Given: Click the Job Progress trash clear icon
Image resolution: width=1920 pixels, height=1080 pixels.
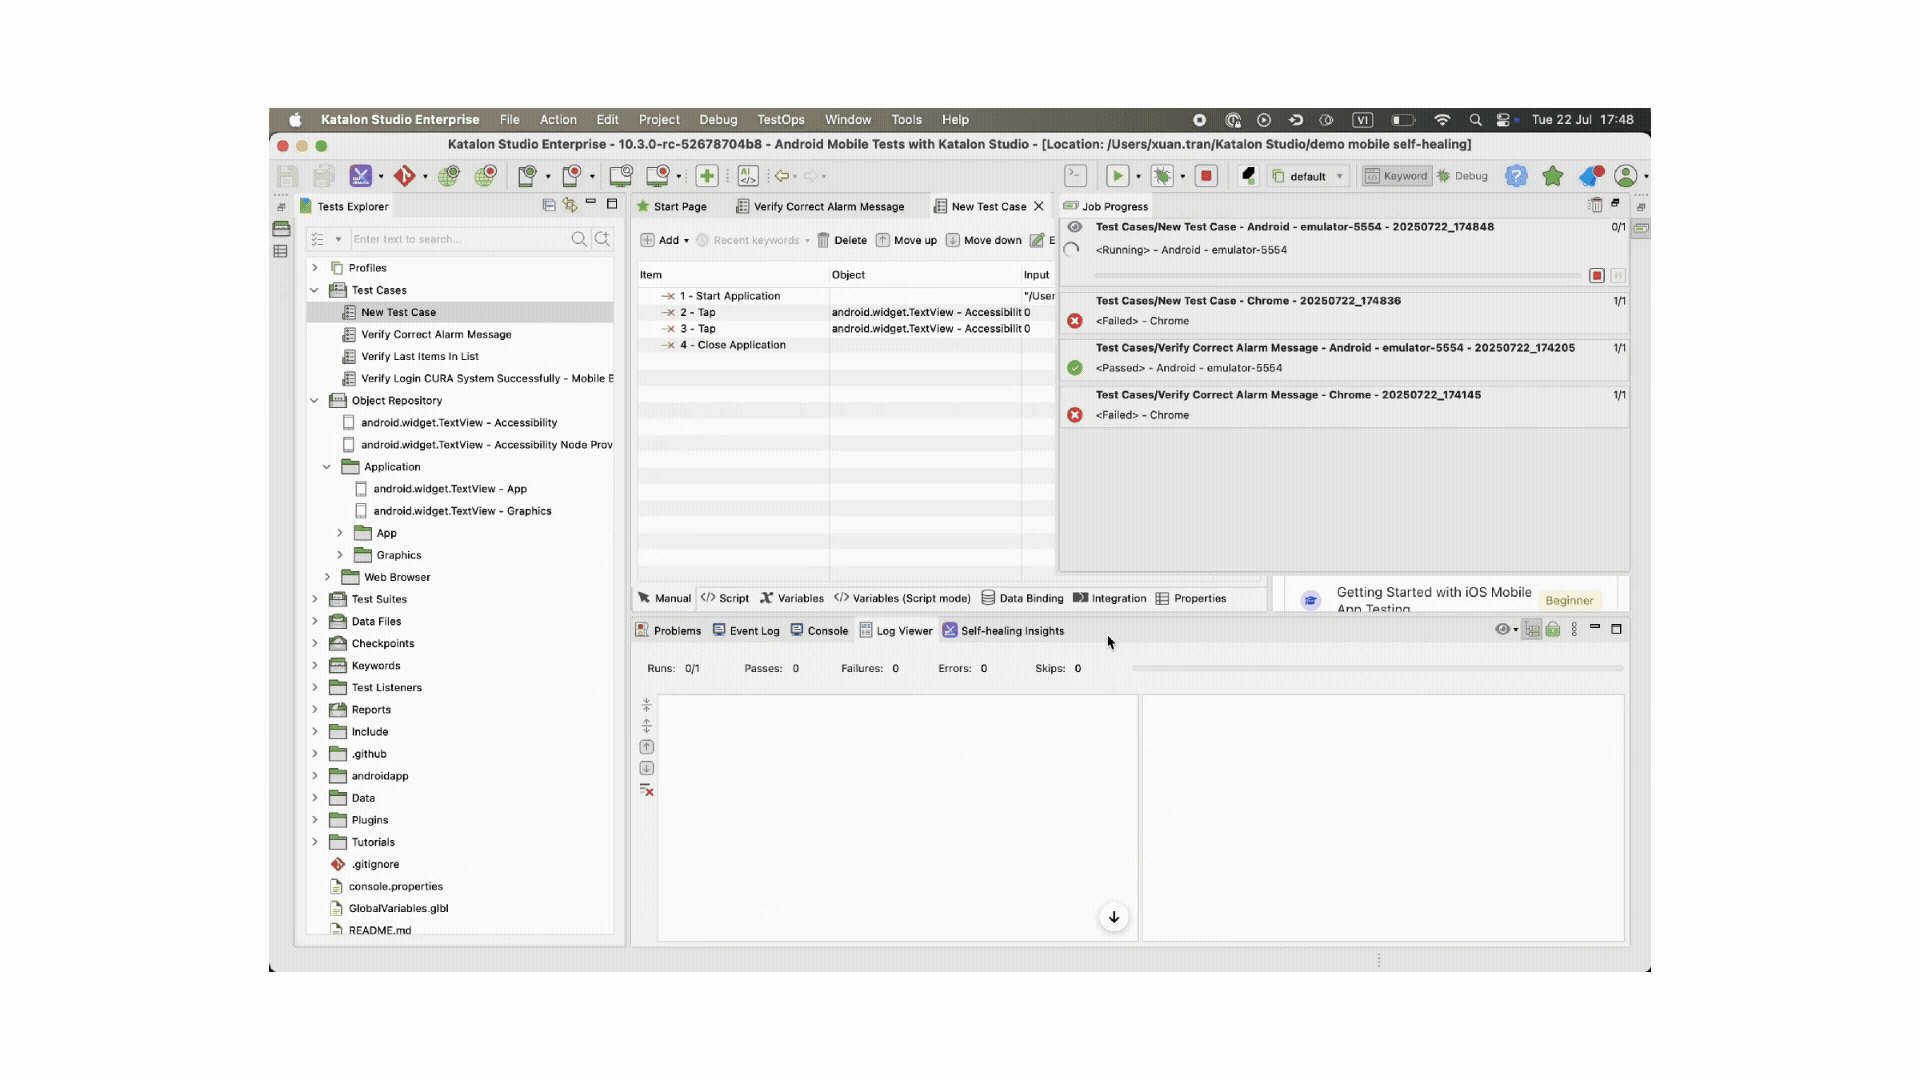Looking at the screenshot, I should [x=1595, y=205].
